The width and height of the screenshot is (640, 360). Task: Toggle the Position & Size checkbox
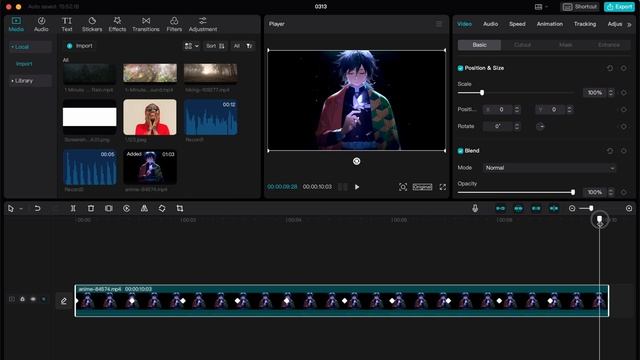[460, 68]
